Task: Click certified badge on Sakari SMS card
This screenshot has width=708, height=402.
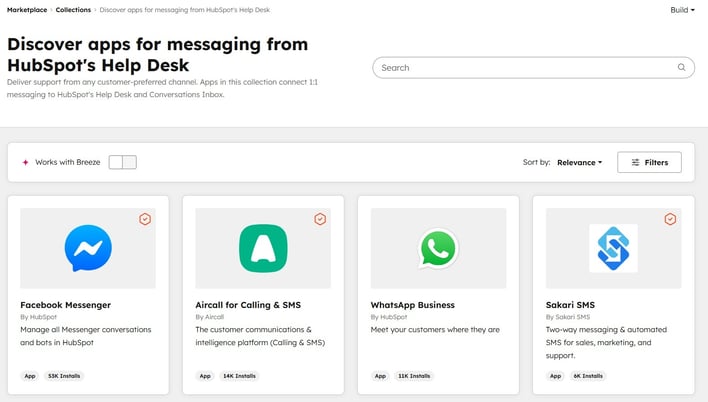Action: pyautogui.click(x=670, y=219)
